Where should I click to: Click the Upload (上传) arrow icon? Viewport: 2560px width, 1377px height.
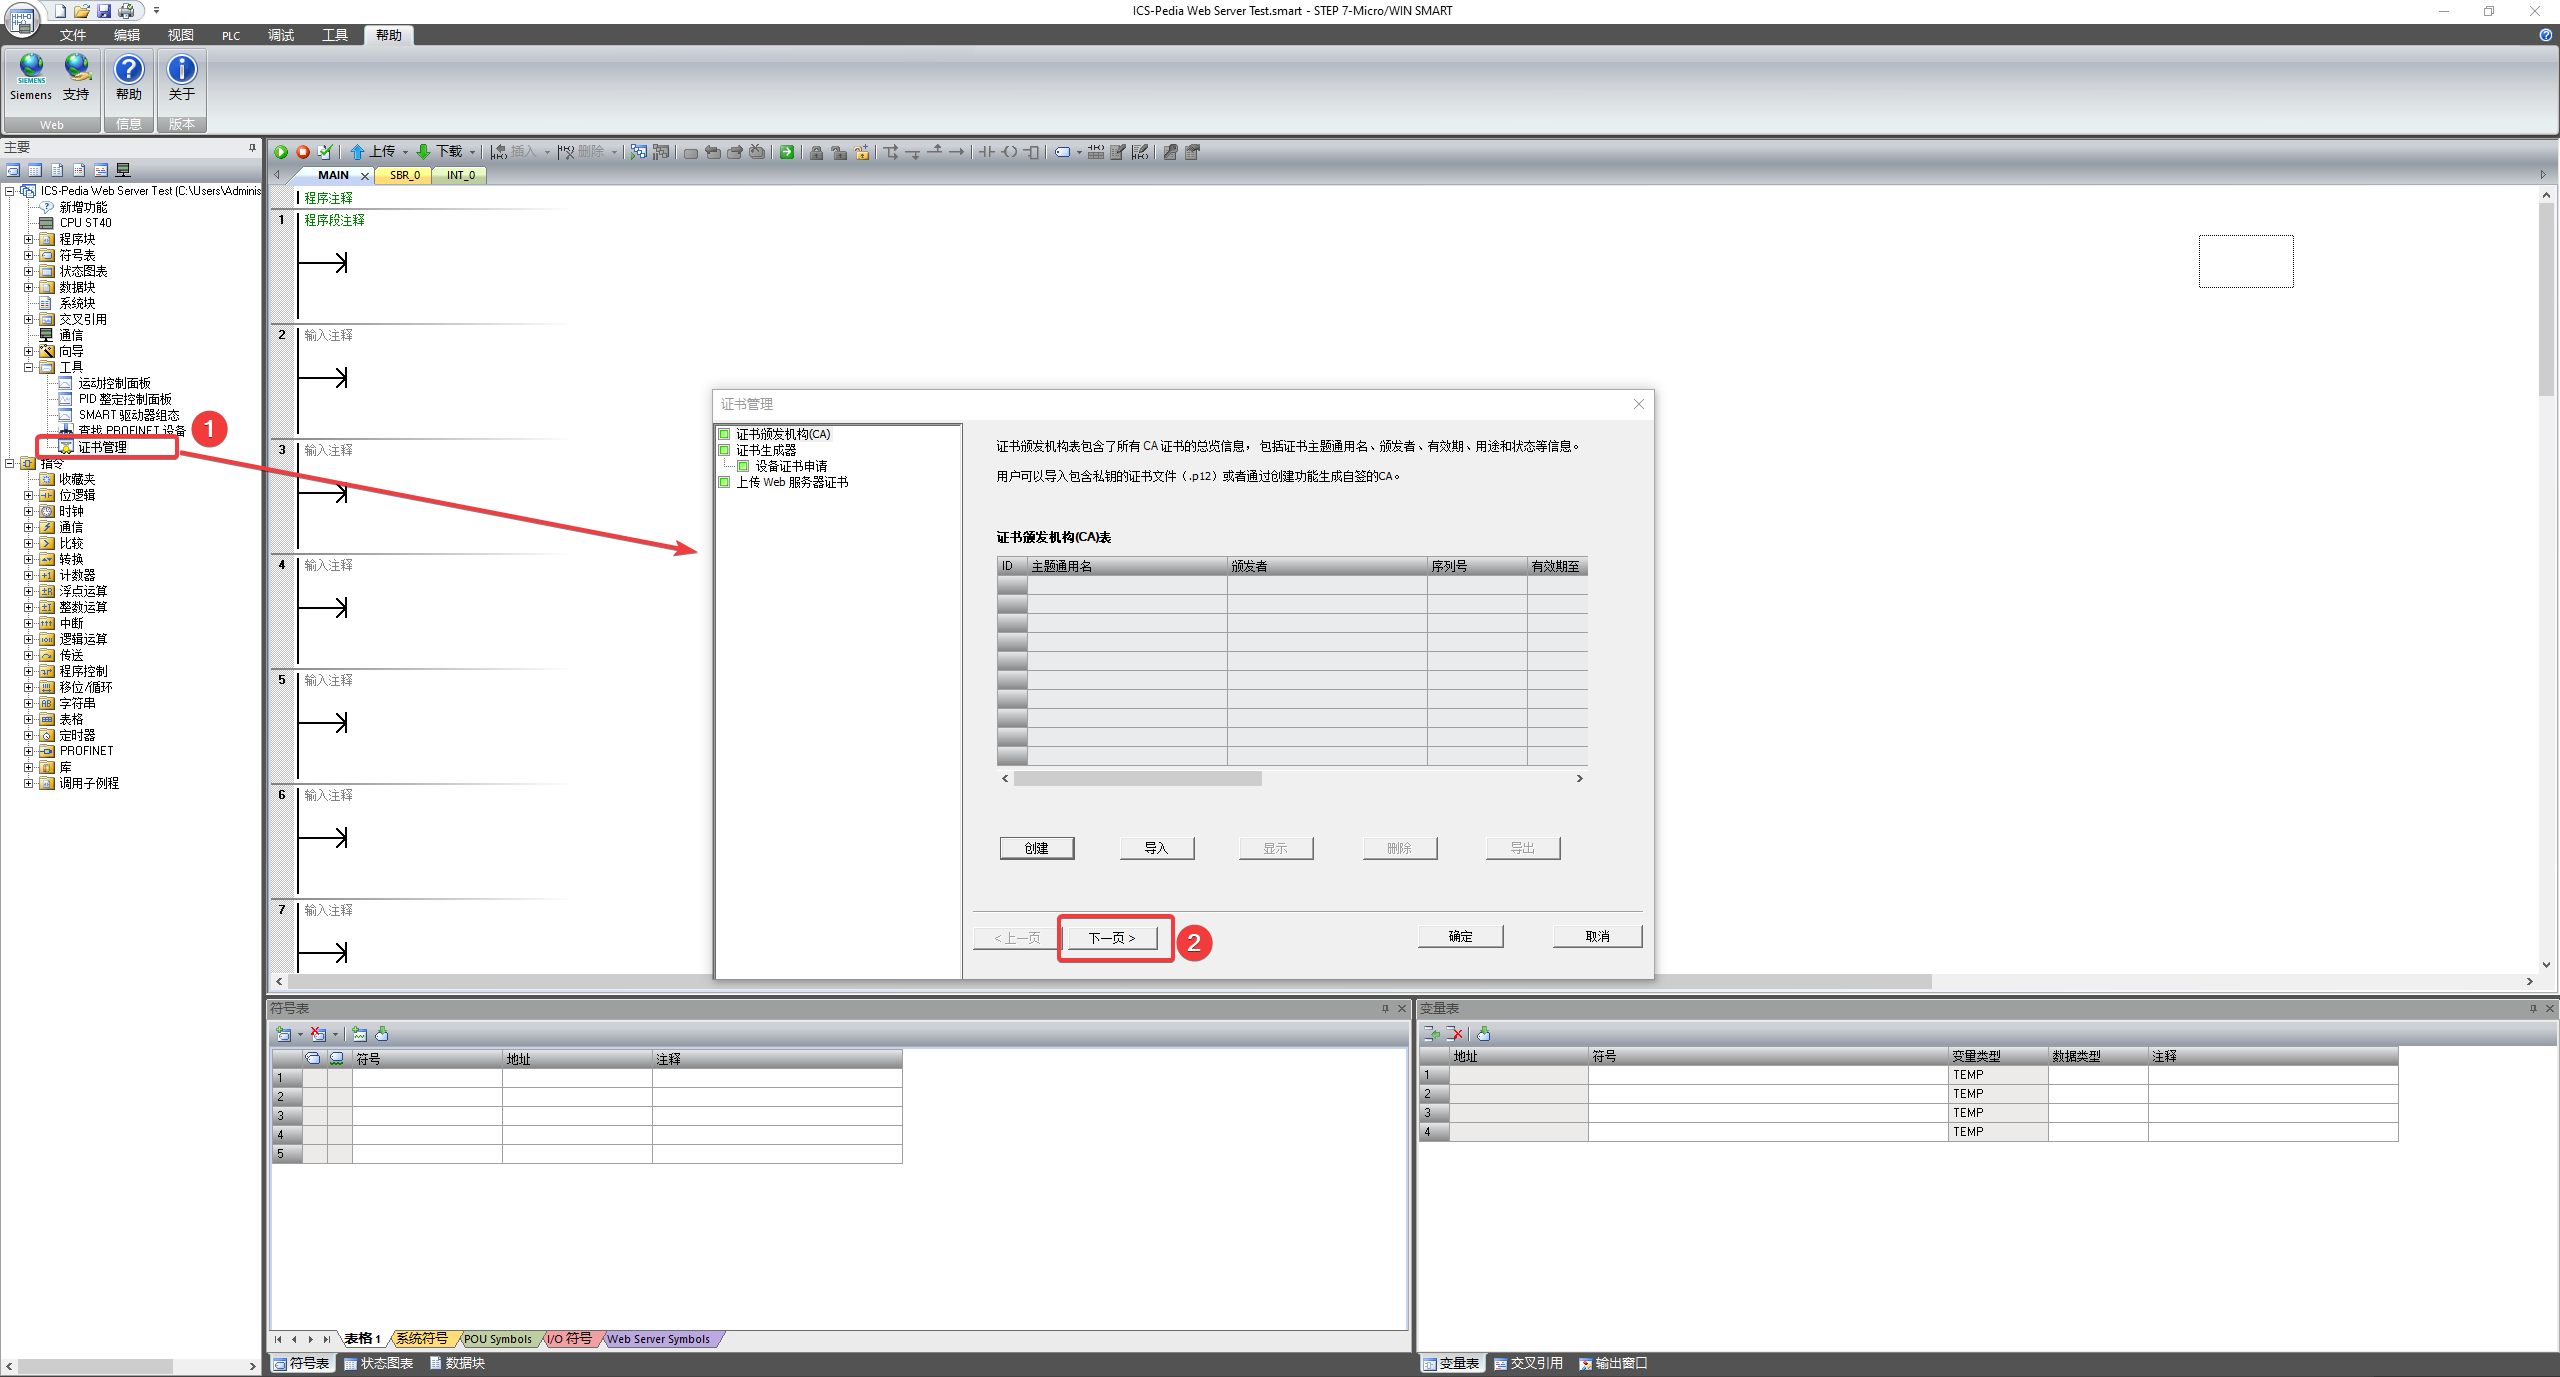(357, 152)
